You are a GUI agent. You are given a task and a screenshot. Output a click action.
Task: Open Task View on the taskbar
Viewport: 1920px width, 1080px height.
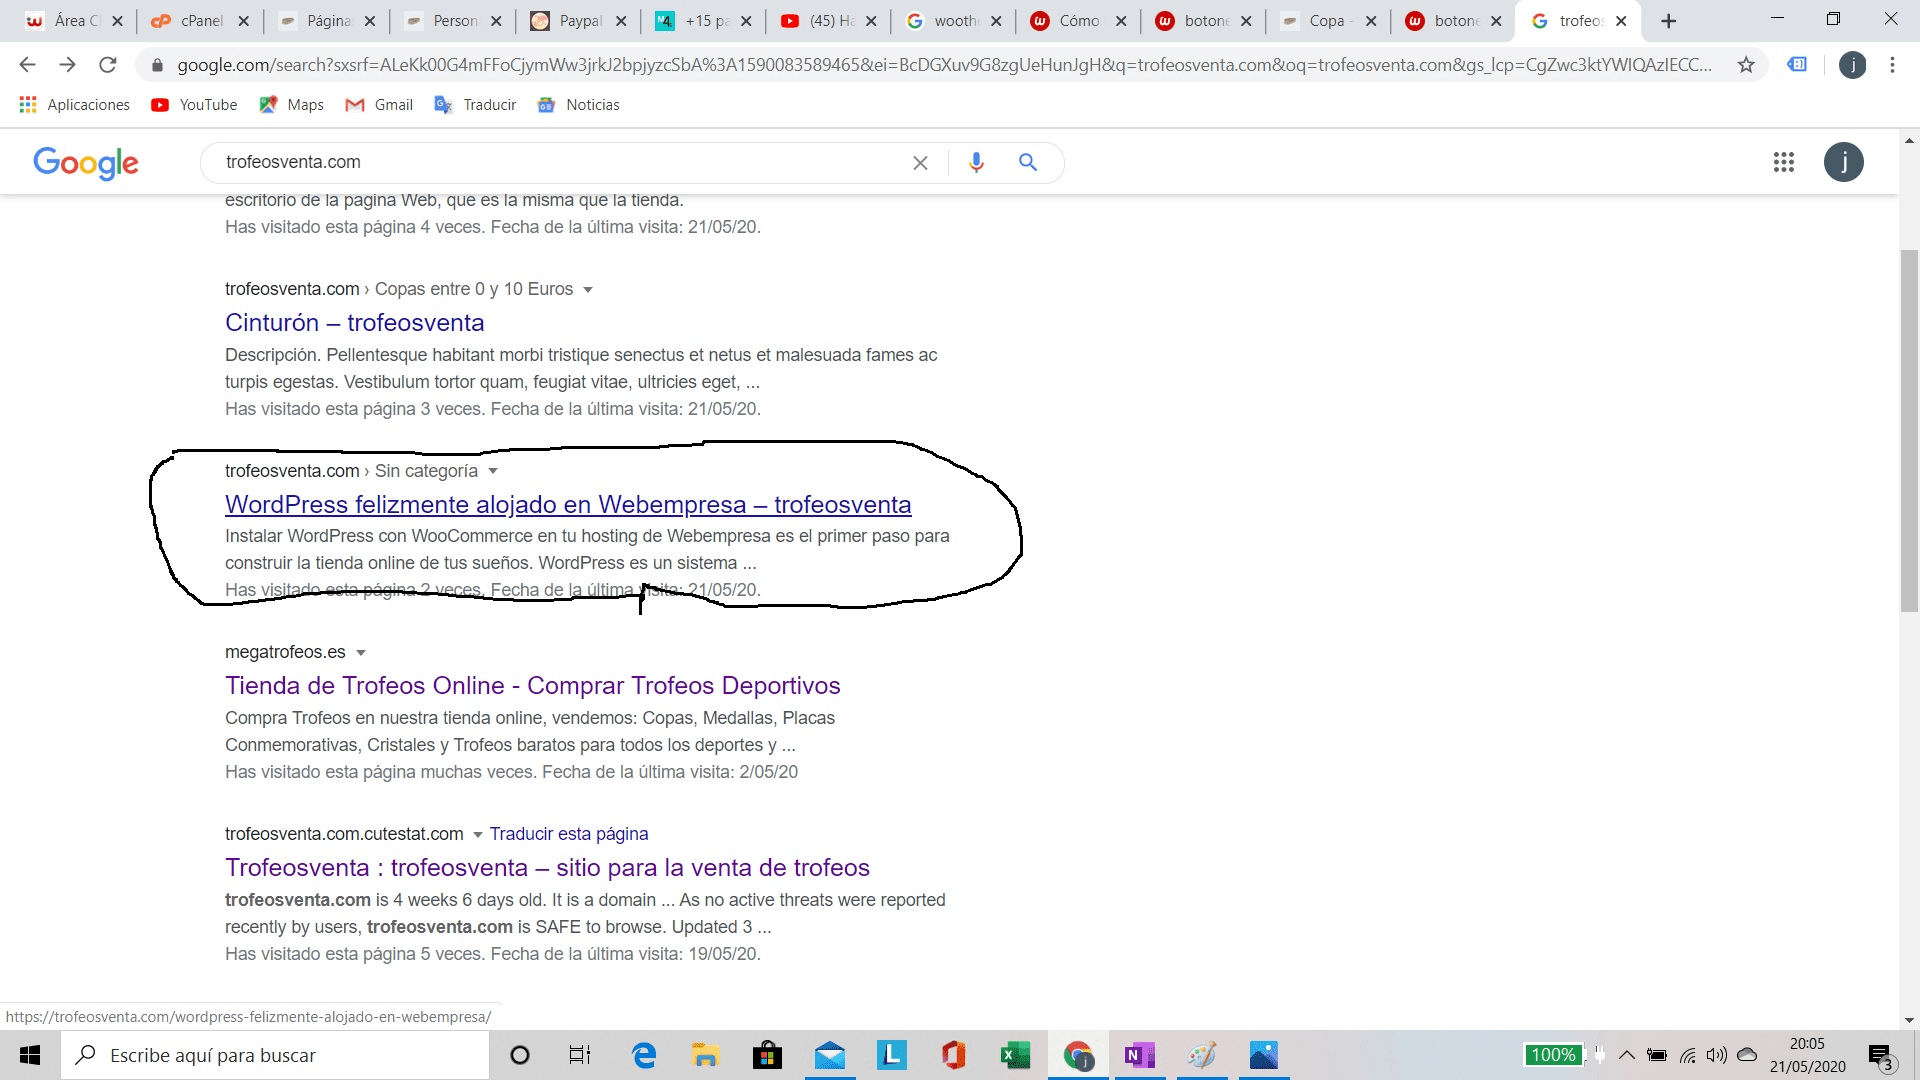click(580, 1055)
